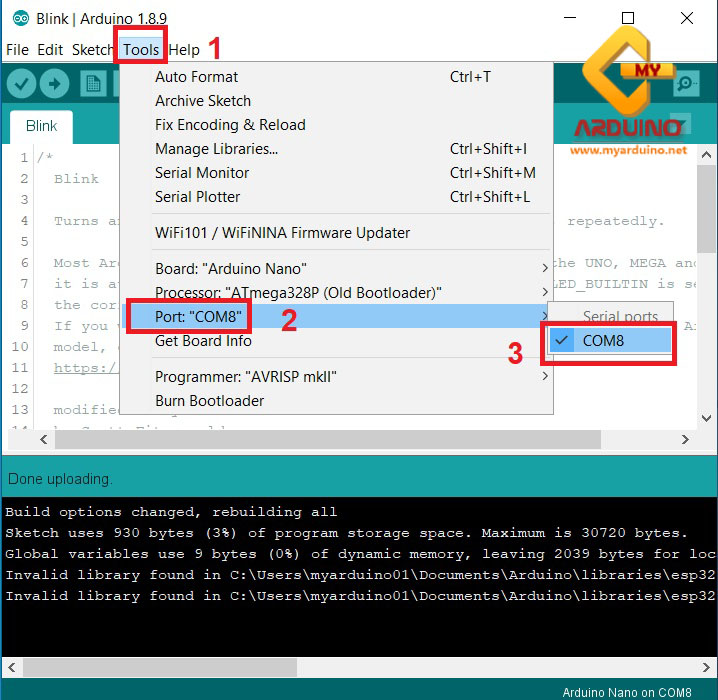Click Burn Bootloader menu entry

click(x=209, y=400)
